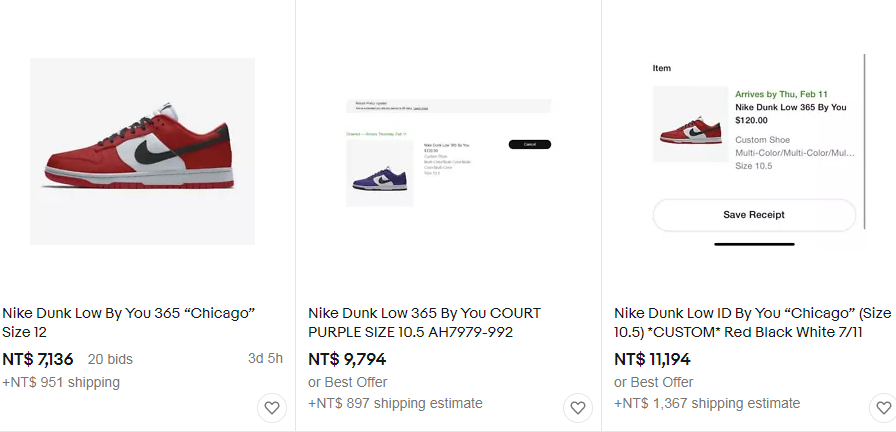
Task: Open the Save Receipt screenshot image
Action: point(754,150)
